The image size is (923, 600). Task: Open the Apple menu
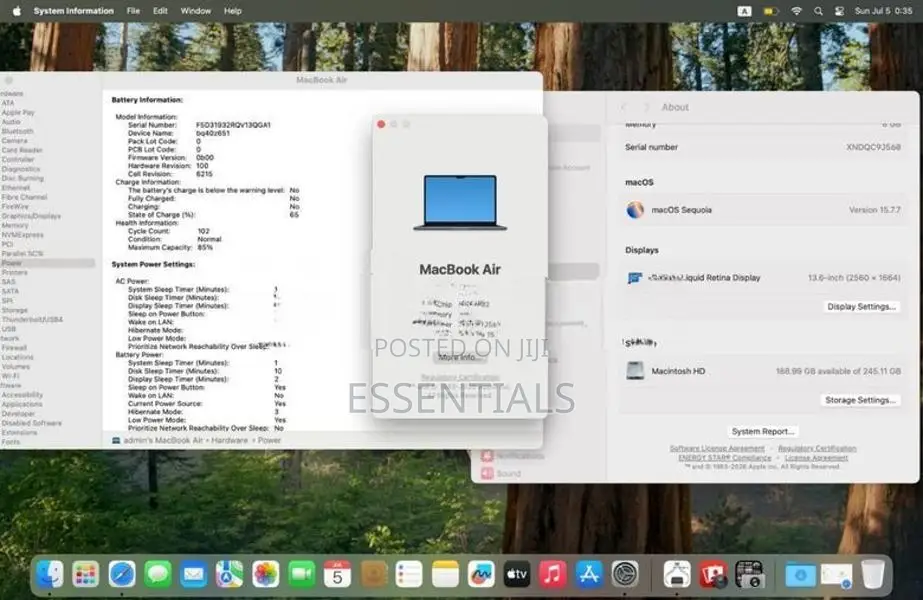16,11
